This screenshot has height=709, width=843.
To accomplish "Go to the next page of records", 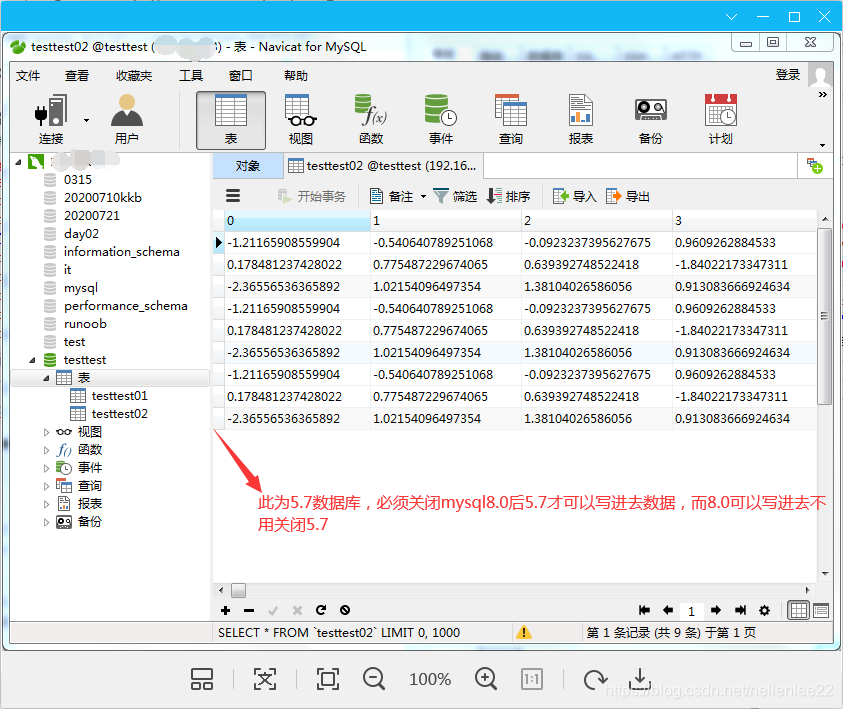I will pyautogui.click(x=716, y=610).
